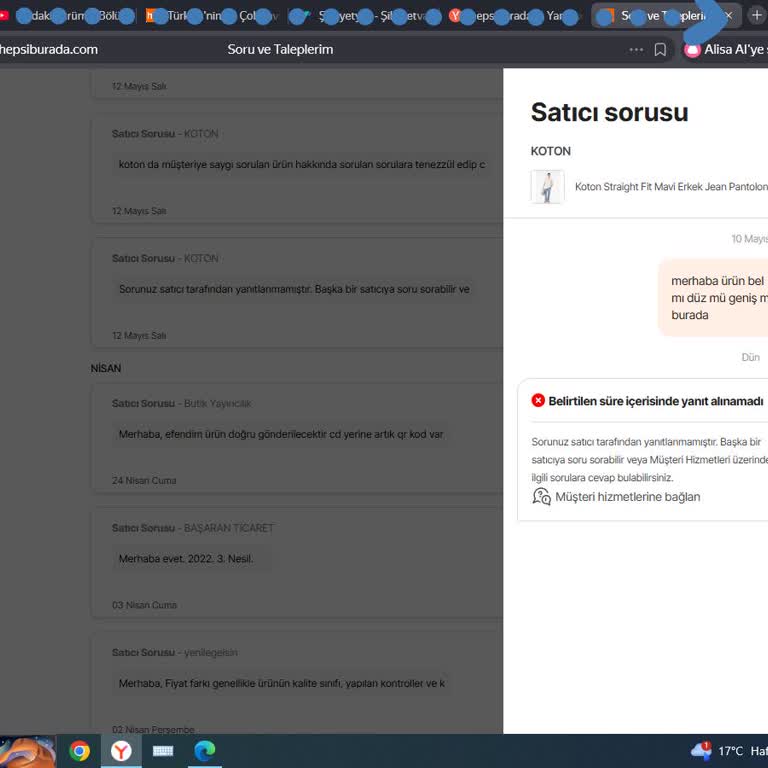This screenshot has height=768, width=768.
Task: Click the bookmark icon in address bar
Action: (660, 49)
